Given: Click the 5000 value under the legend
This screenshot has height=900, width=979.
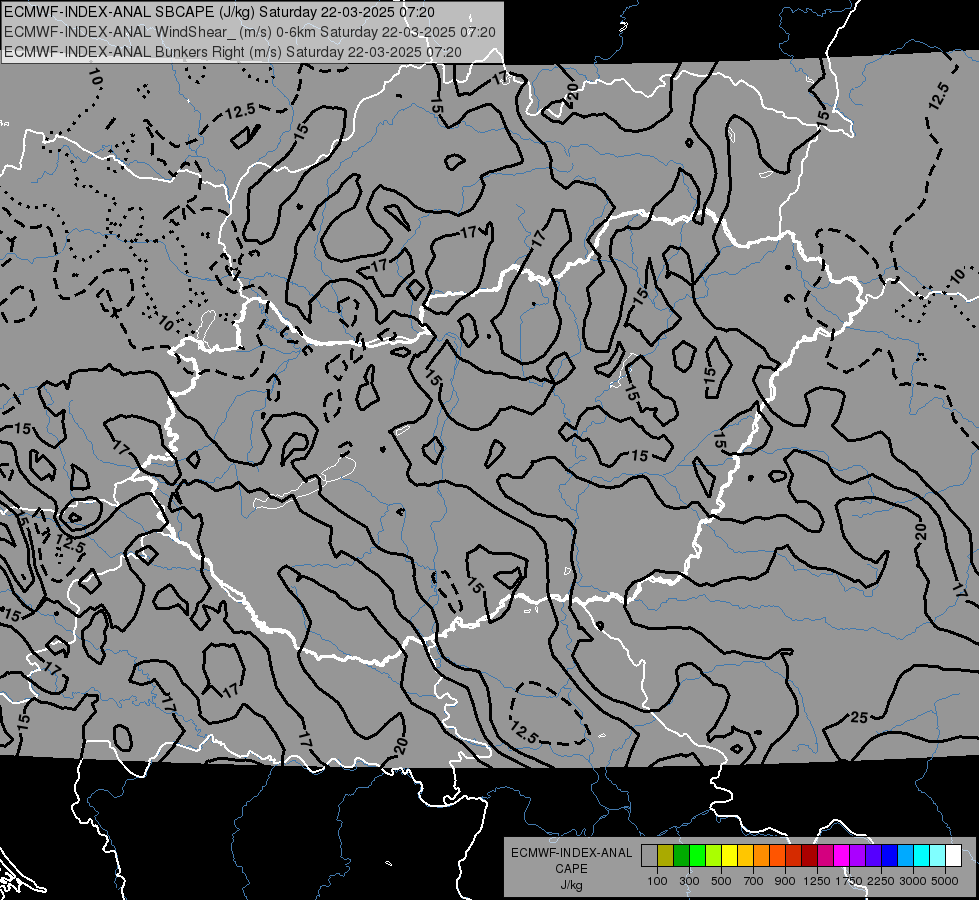Looking at the screenshot, I should point(945,881).
